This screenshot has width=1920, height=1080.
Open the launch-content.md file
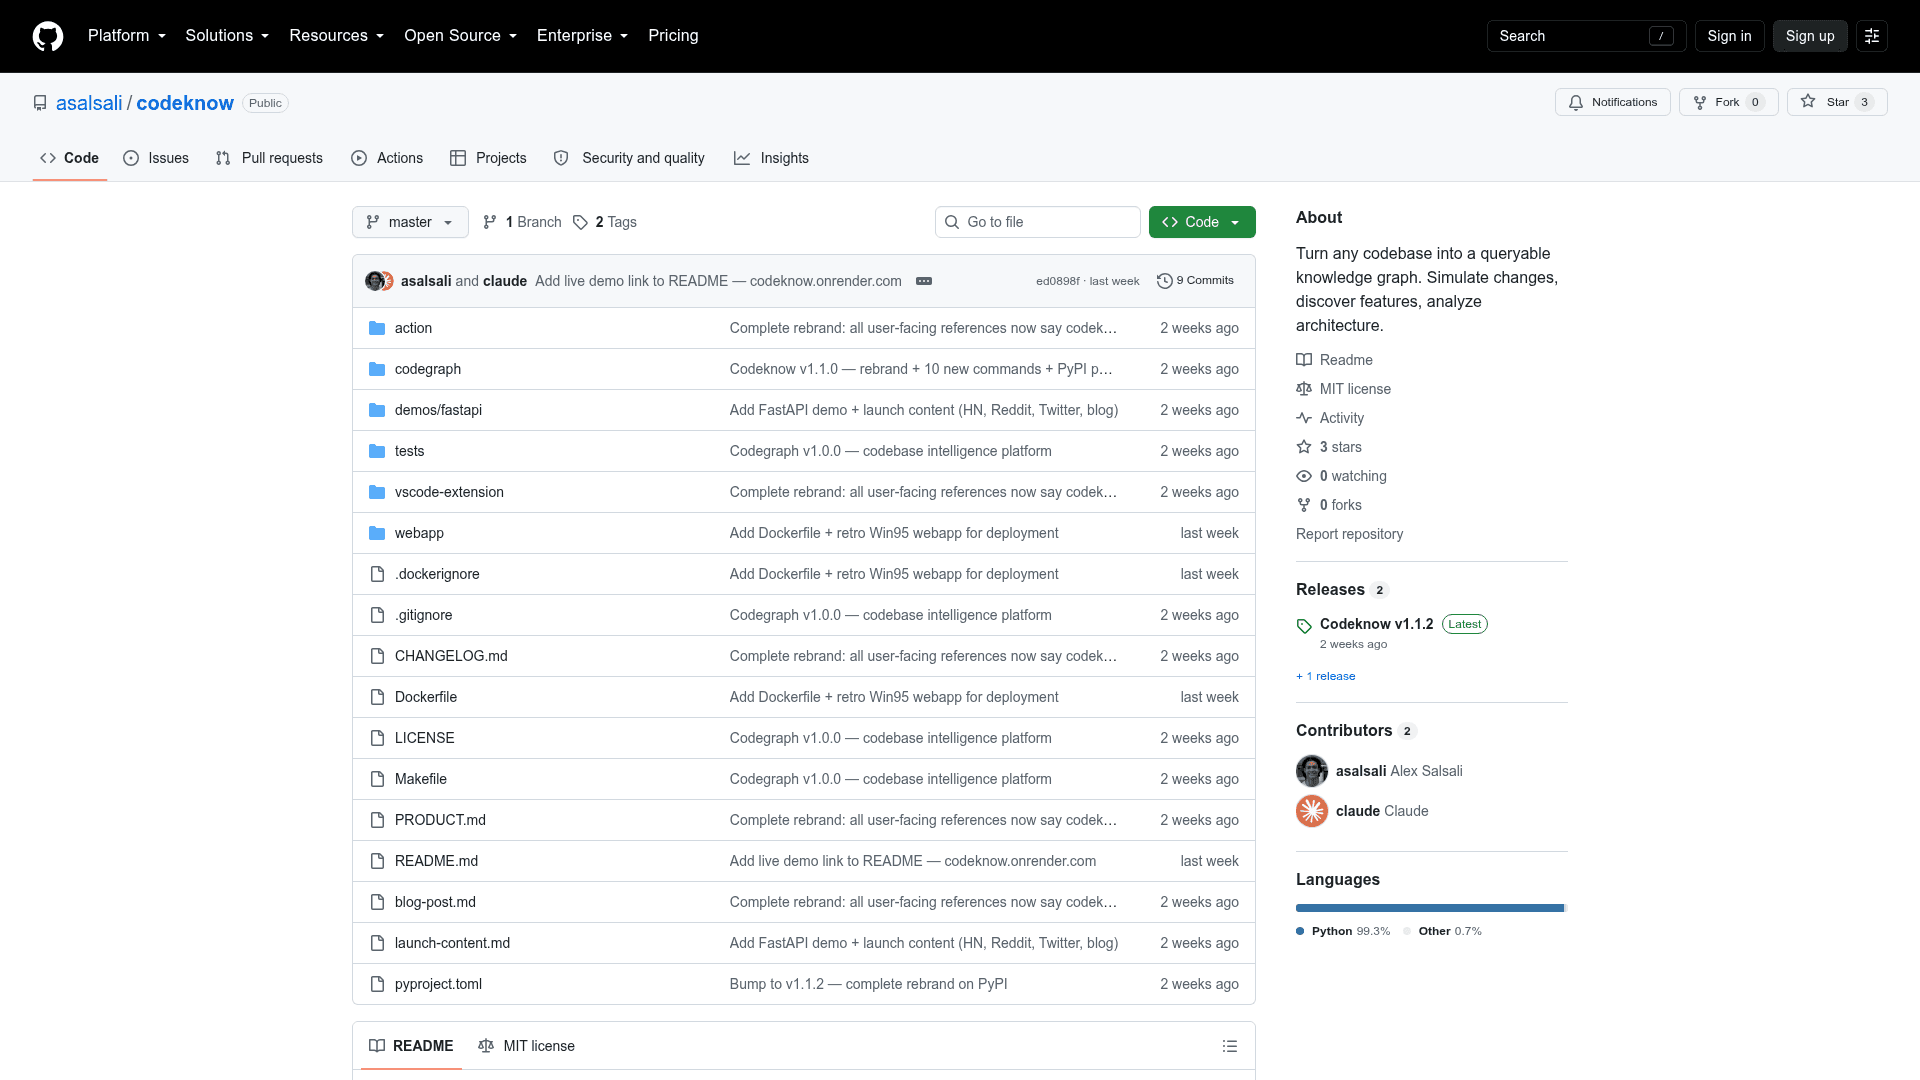pyautogui.click(x=452, y=943)
